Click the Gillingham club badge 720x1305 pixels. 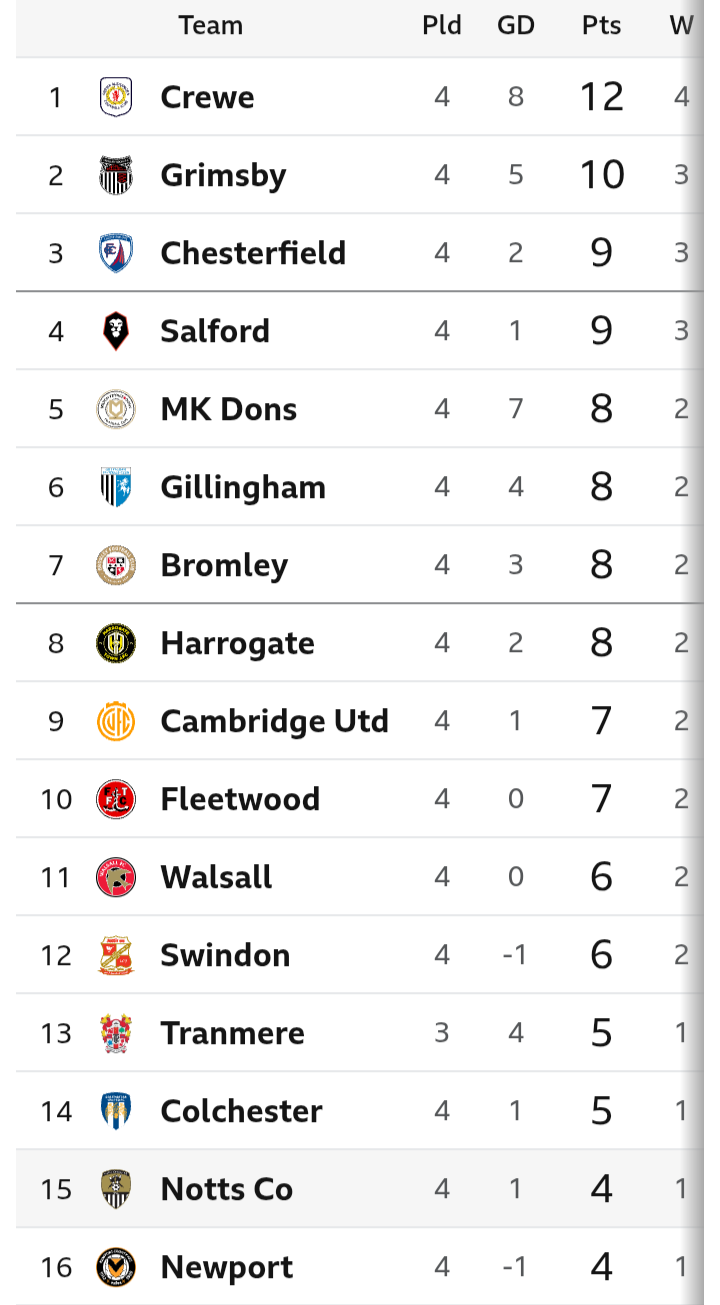coord(116,487)
